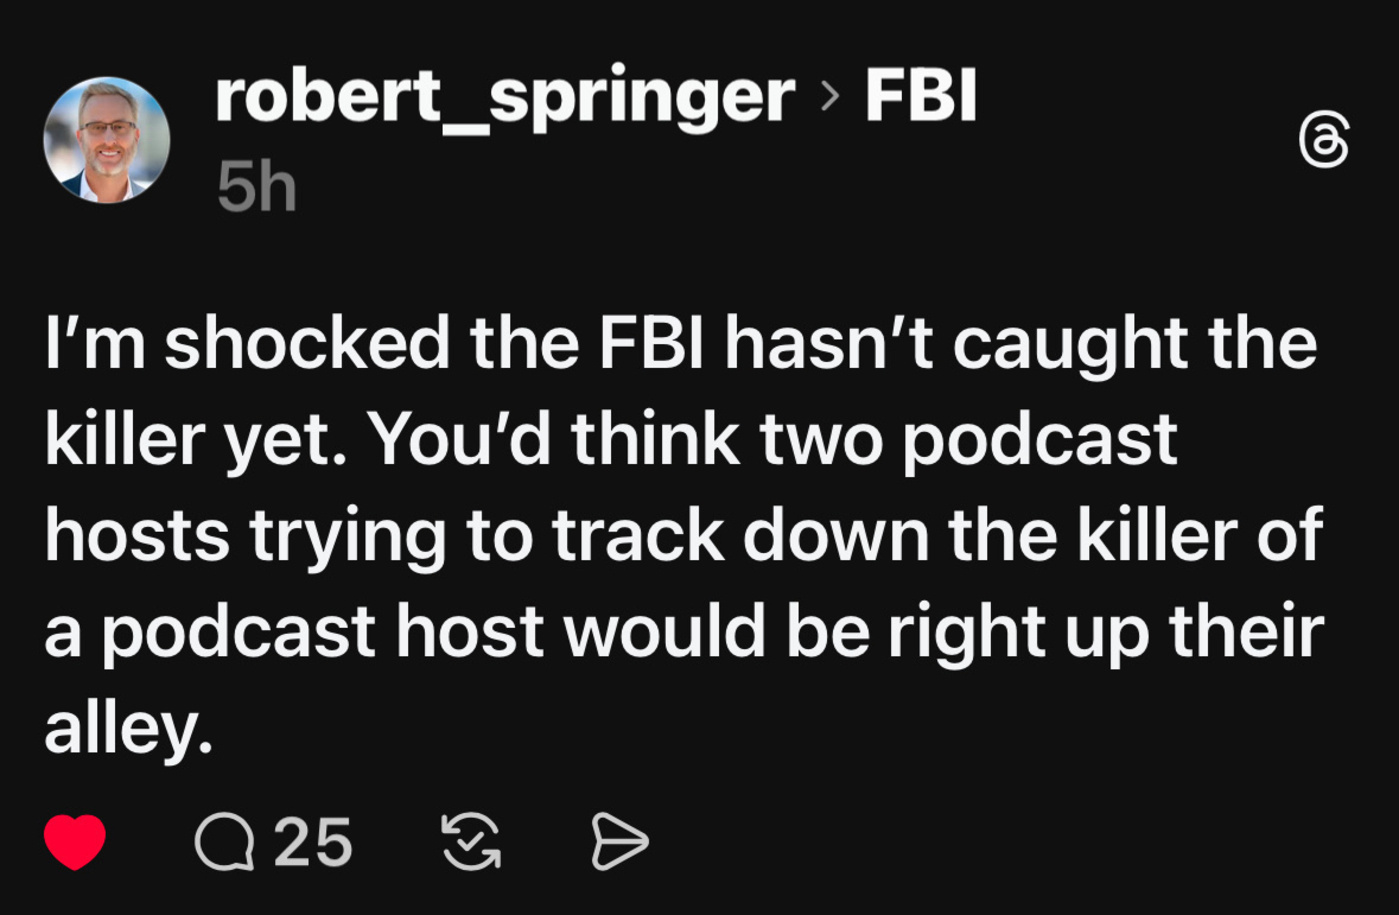View the 25 replies count
This screenshot has height=915, width=1399.
(x=313, y=842)
